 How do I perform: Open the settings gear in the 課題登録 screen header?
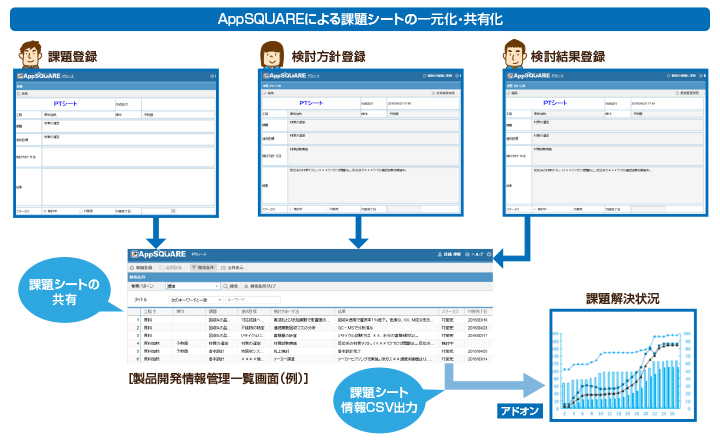coord(212,76)
